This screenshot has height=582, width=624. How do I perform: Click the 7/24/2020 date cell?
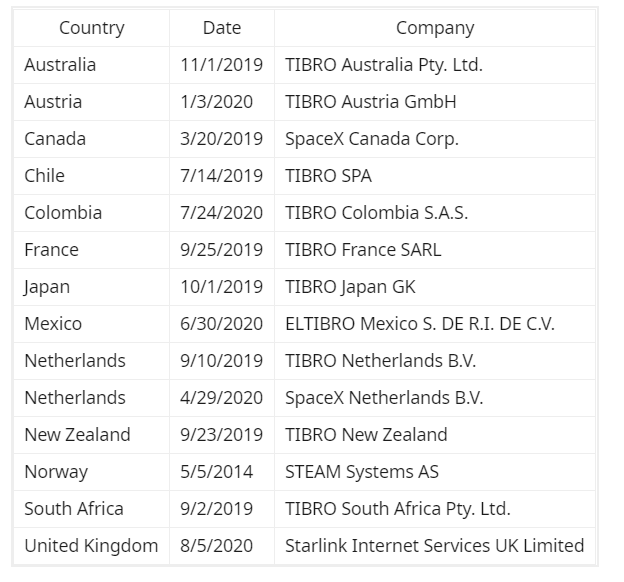tap(221, 213)
